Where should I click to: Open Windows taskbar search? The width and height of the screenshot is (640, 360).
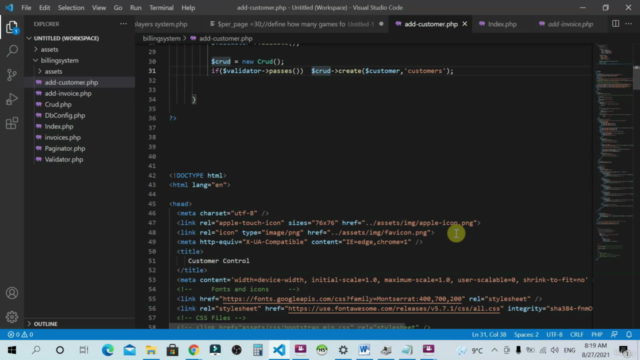click(x=36, y=350)
